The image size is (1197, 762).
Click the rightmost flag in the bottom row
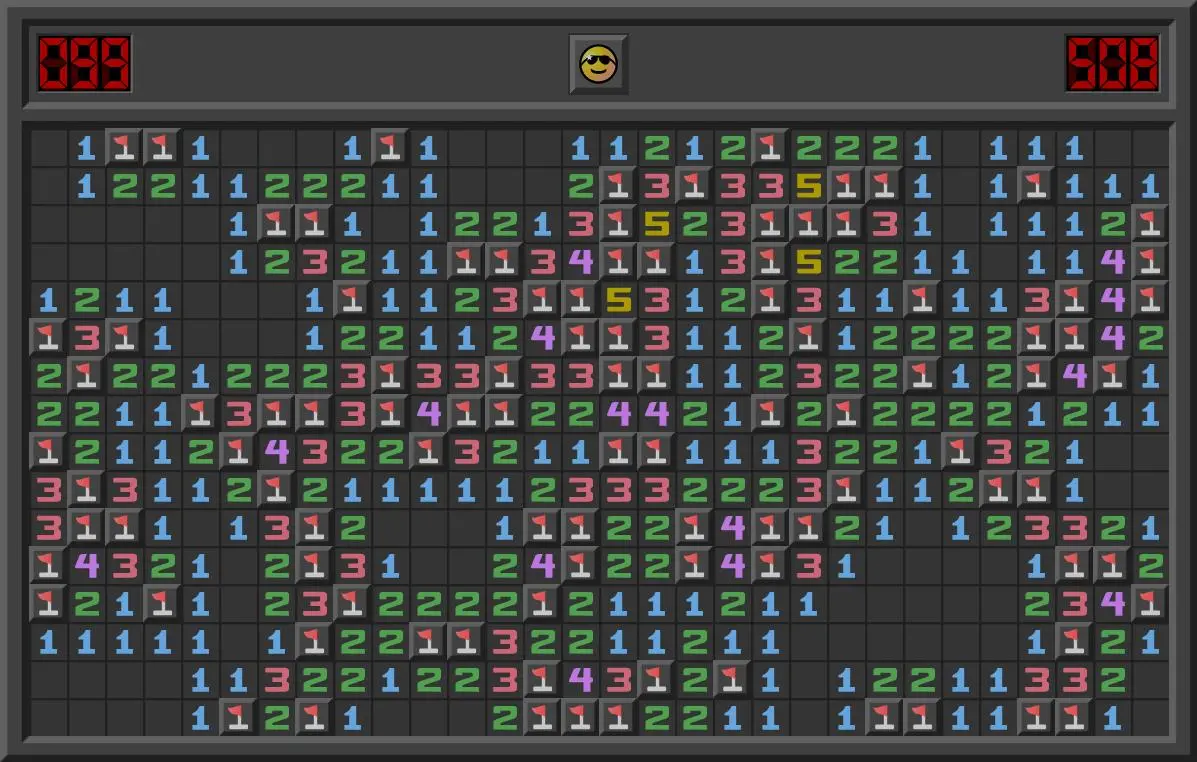pyautogui.click(x=1075, y=718)
